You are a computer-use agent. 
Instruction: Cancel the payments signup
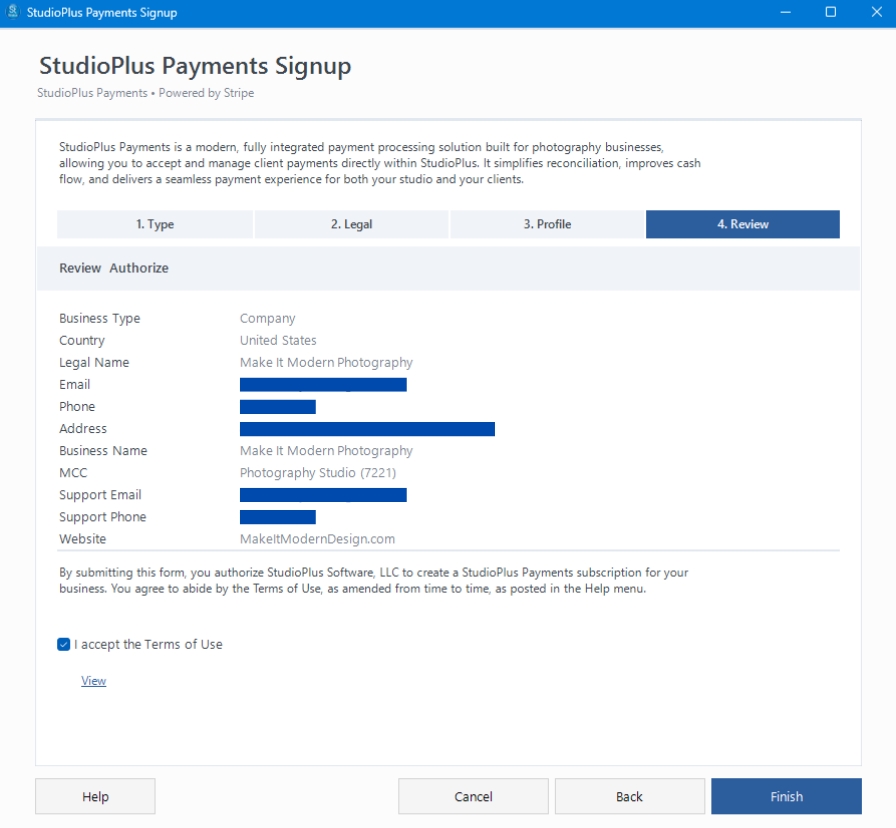(473, 797)
